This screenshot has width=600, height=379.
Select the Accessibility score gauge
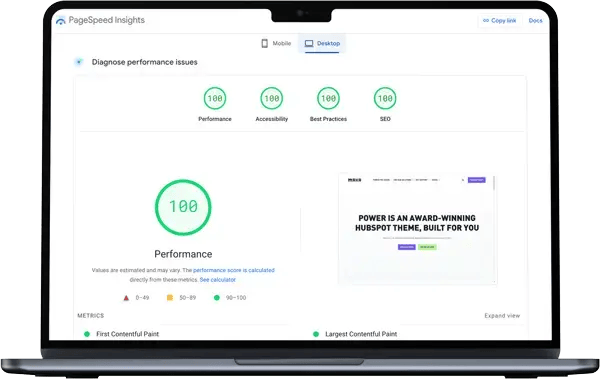272,98
